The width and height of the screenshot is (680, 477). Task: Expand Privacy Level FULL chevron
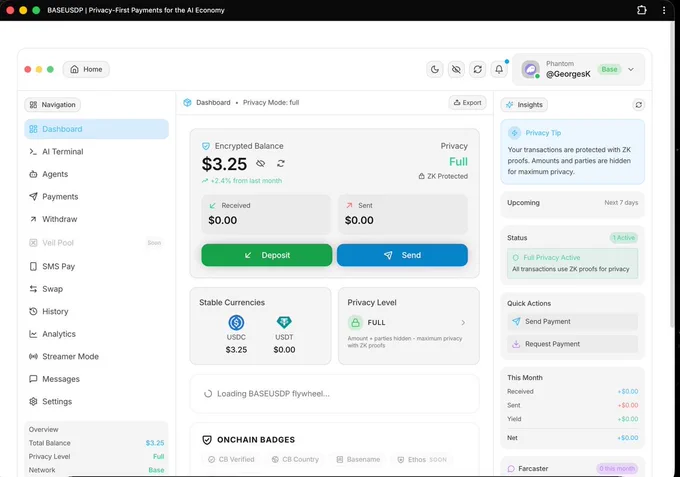tap(463, 323)
